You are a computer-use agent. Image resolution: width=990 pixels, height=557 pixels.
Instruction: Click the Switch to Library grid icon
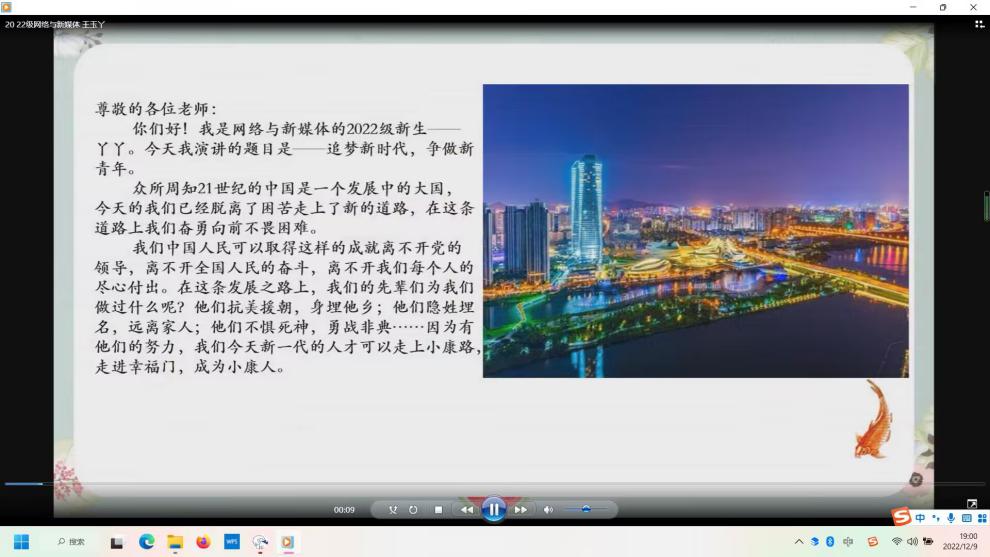point(979,24)
